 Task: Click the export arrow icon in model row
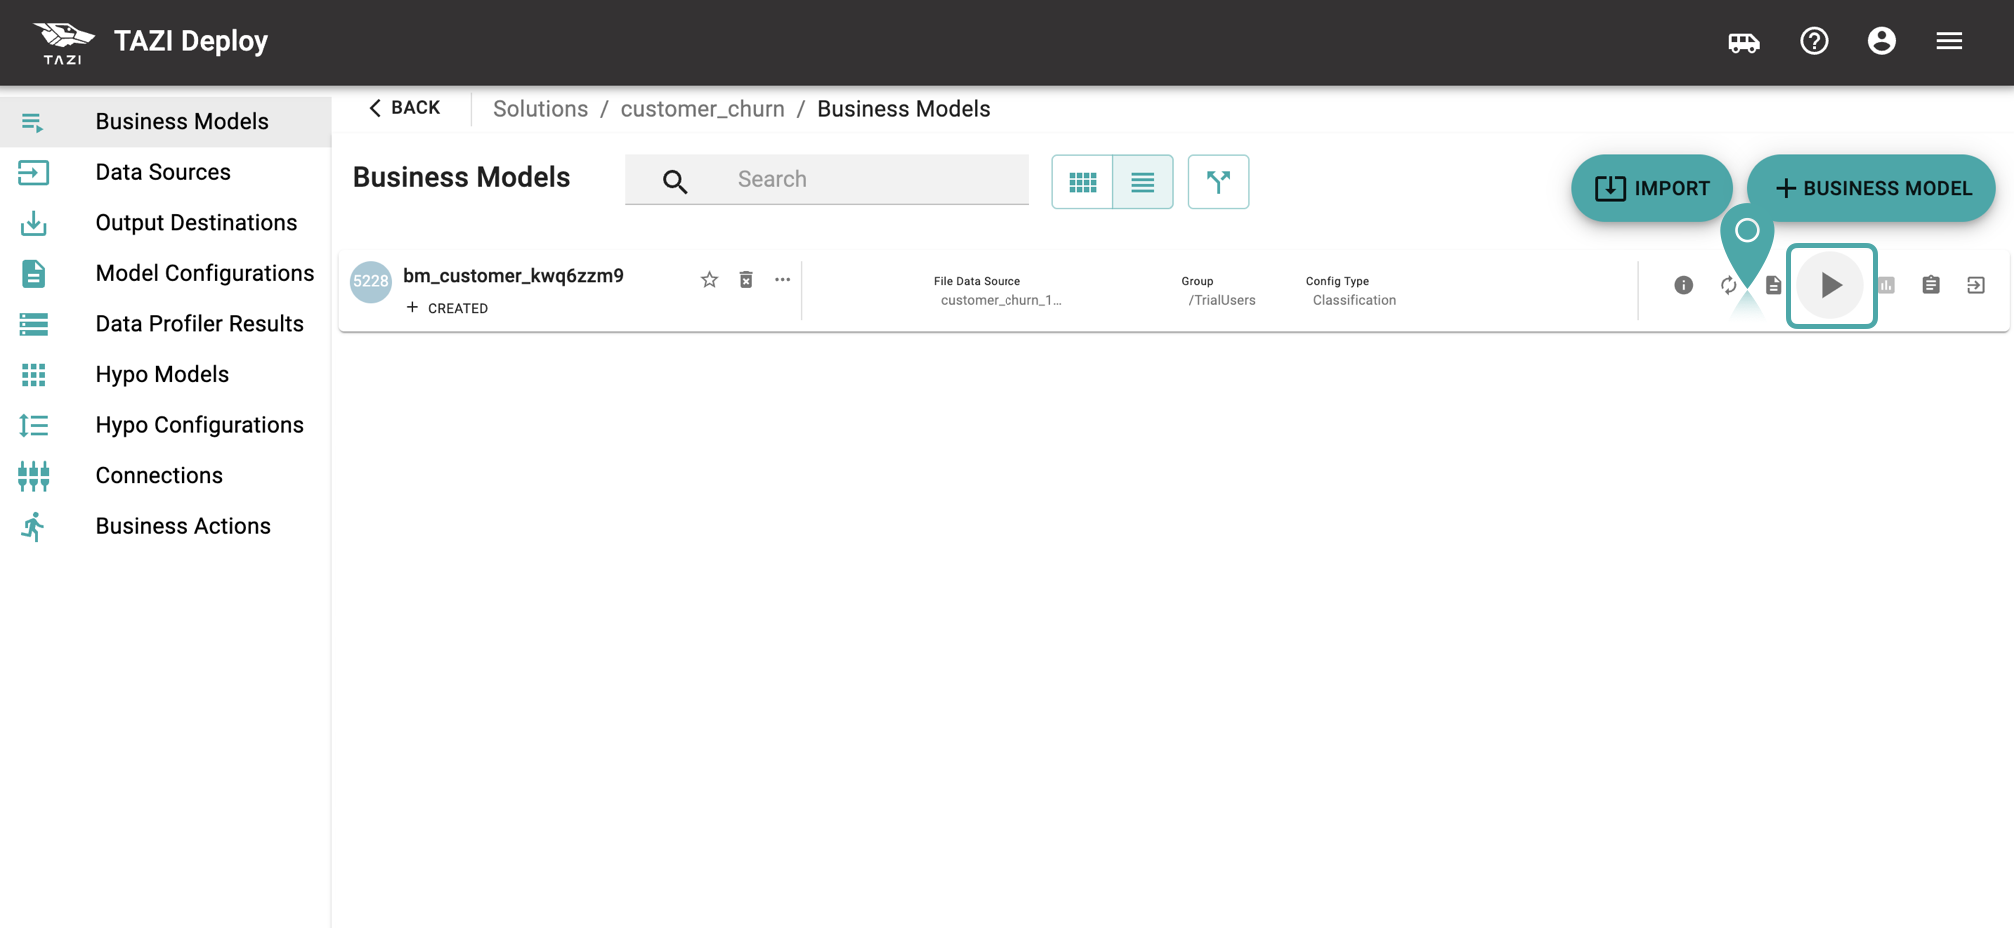(1976, 285)
